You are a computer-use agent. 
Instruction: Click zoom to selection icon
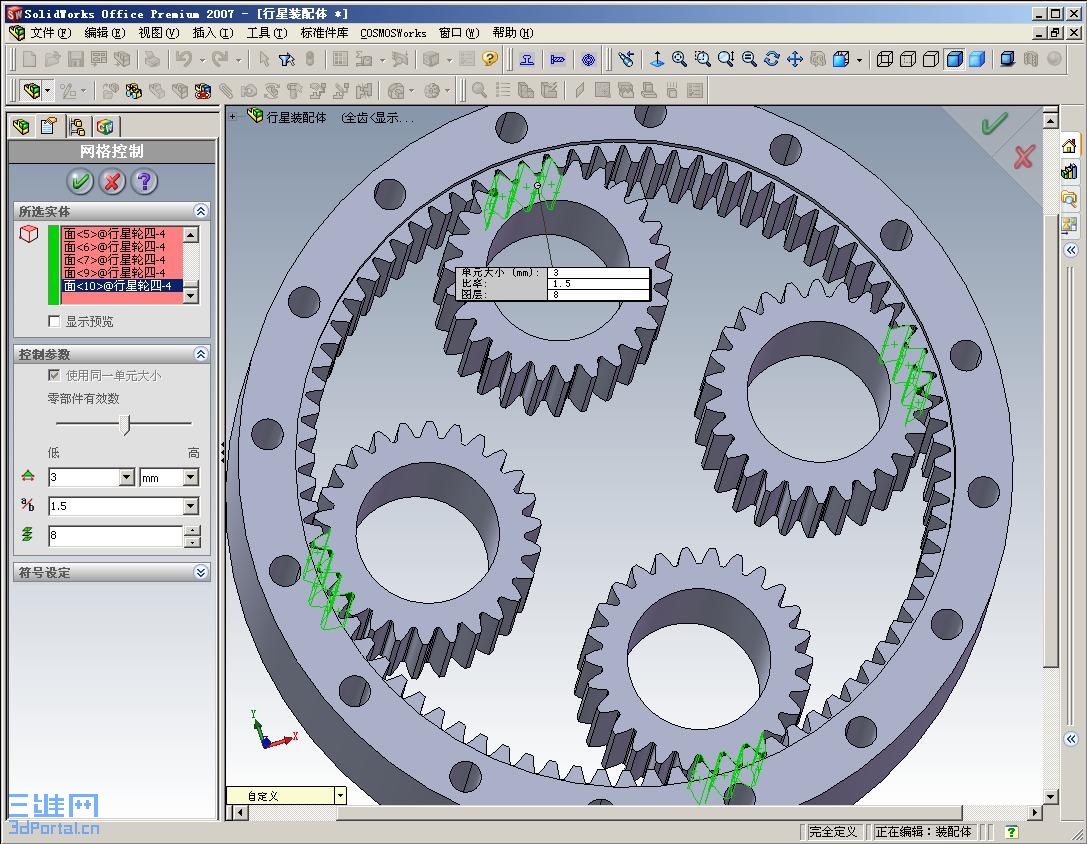tap(749, 60)
